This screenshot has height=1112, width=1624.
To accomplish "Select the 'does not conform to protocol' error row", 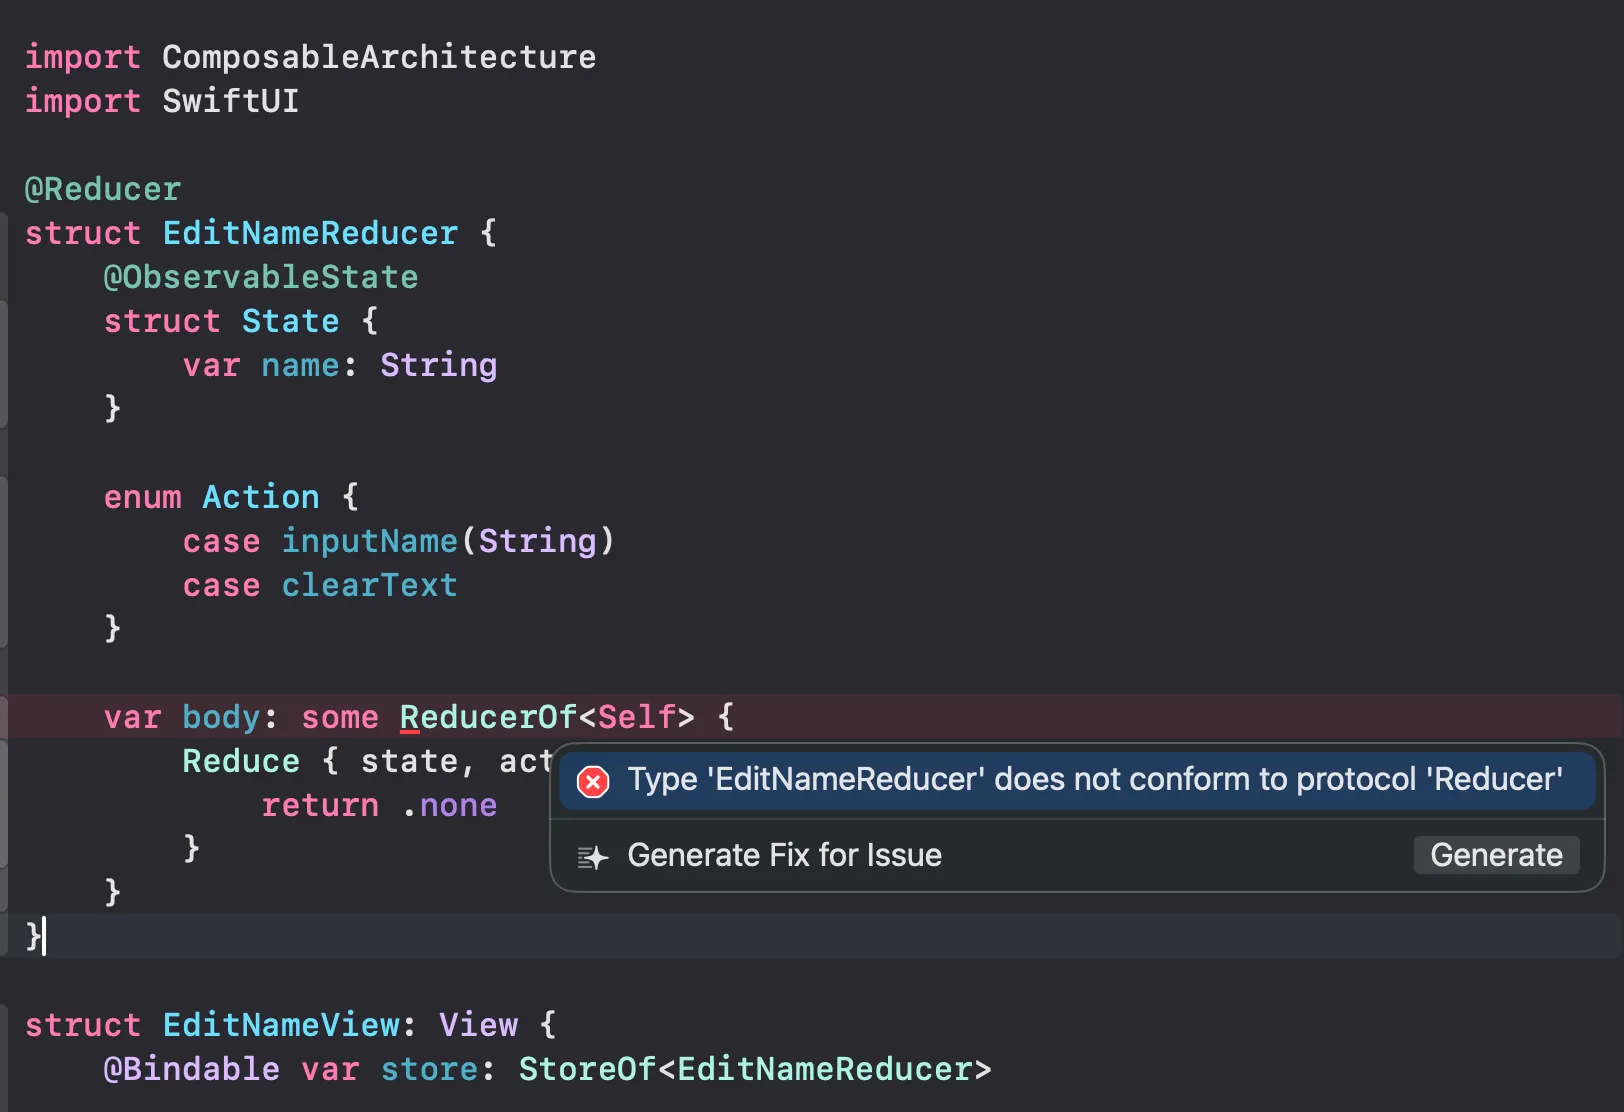I will point(1094,780).
